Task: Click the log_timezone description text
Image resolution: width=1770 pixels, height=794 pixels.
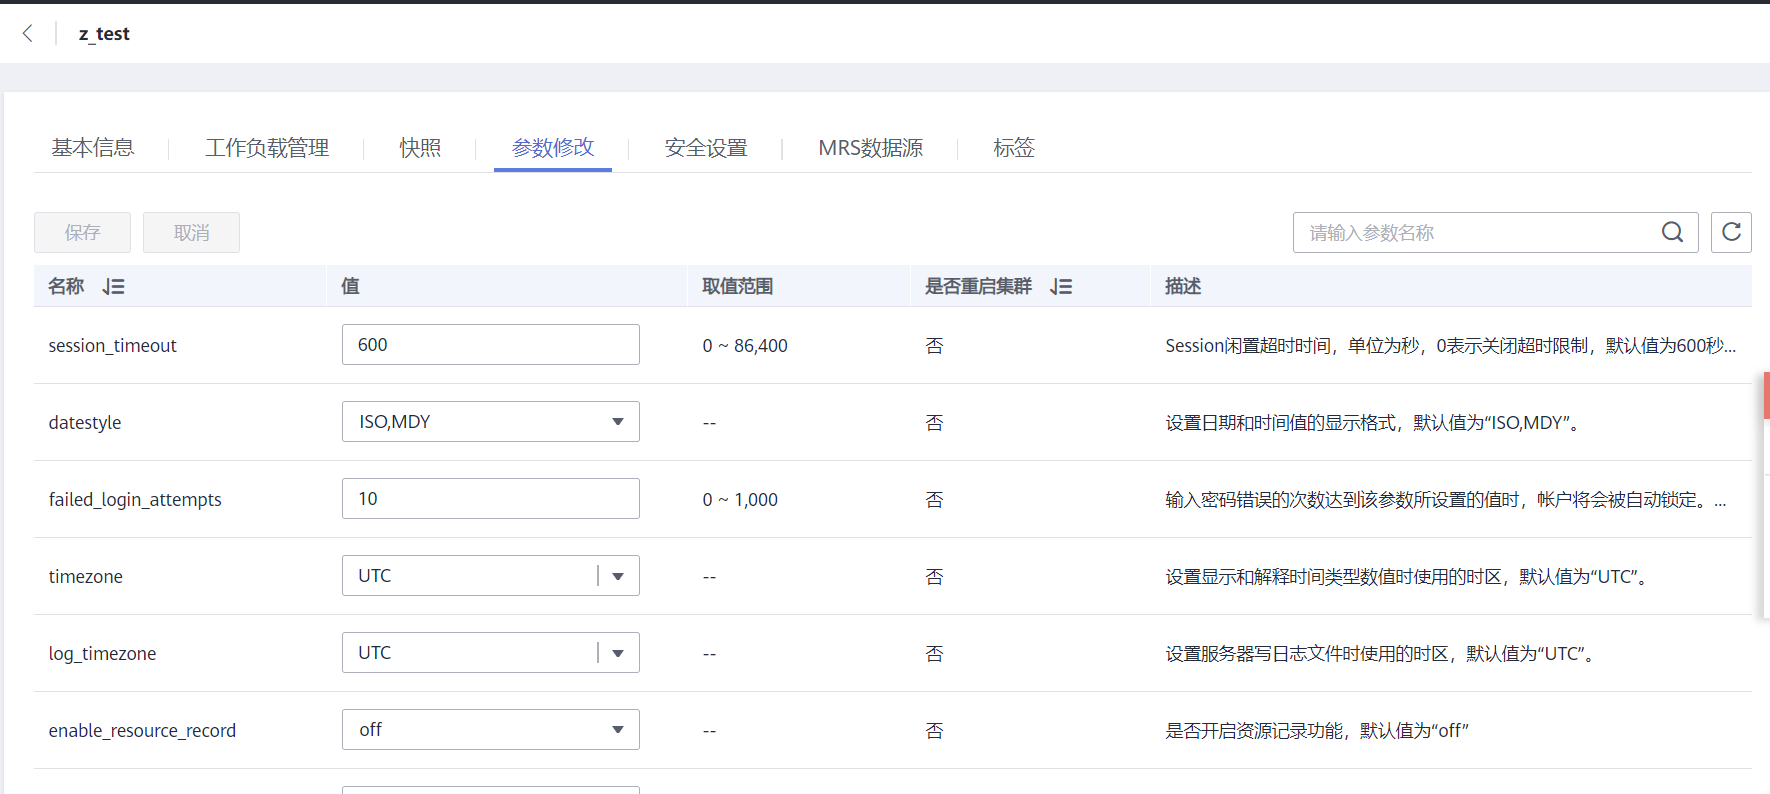Action: (x=1382, y=653)
